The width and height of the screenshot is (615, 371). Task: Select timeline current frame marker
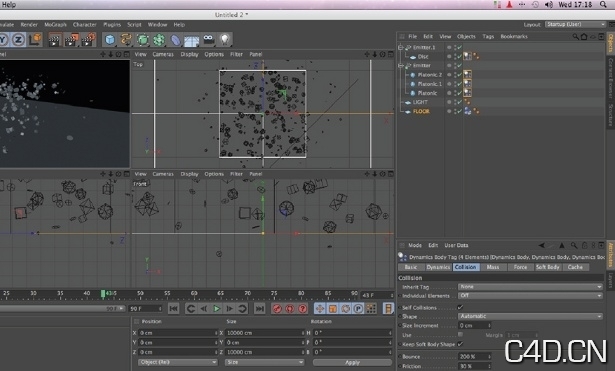(103, 294)
